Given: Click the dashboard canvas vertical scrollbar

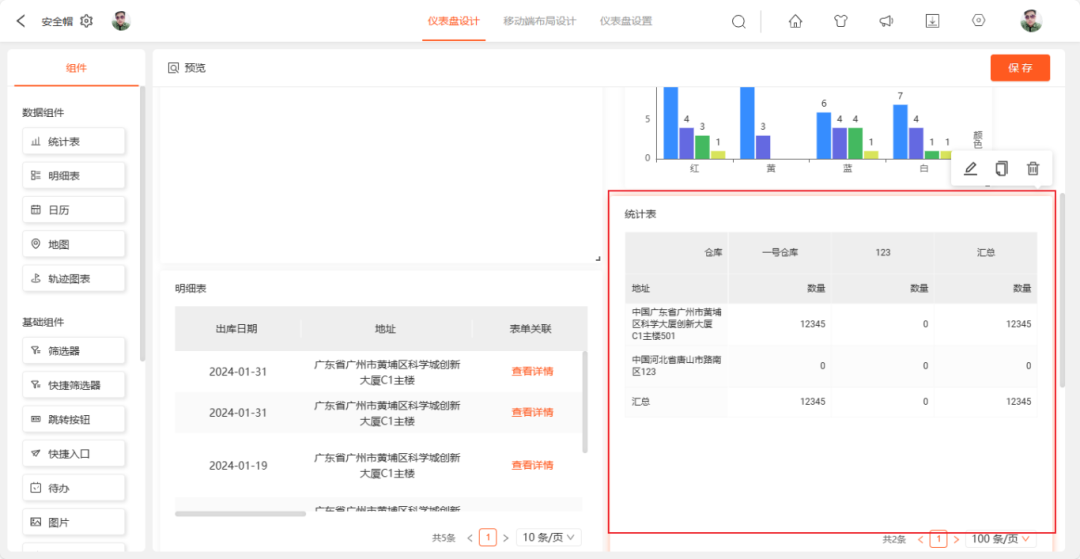Looking at the screenshot, I should [x=1063, y=289].
